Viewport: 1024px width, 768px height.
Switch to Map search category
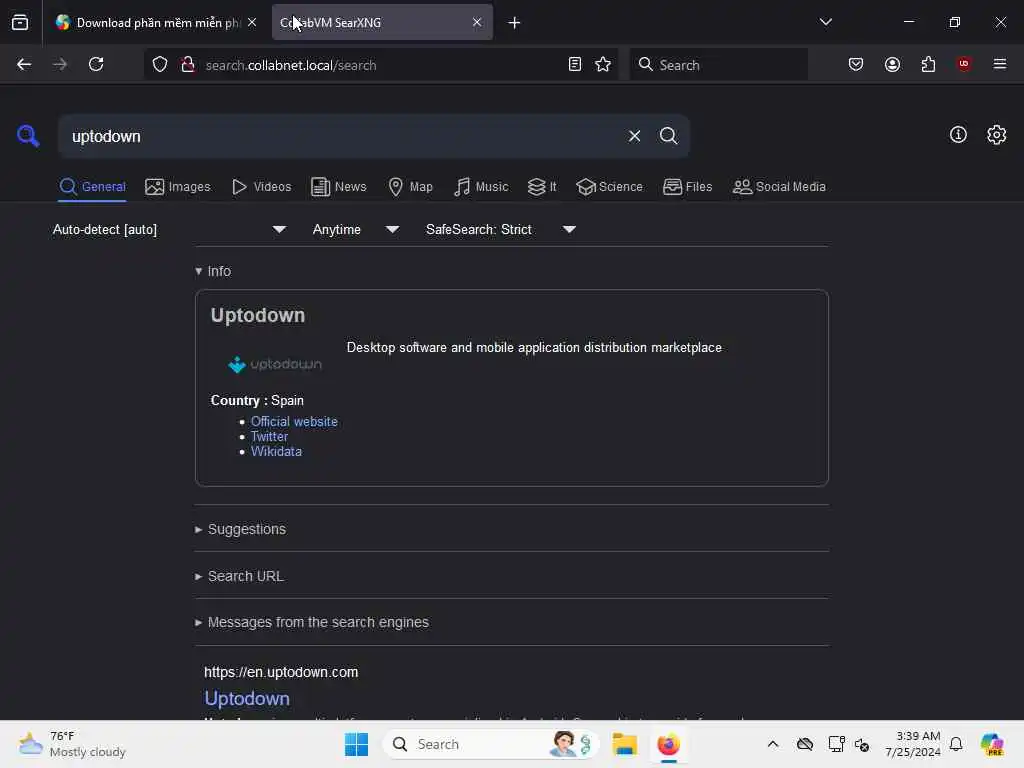[410, 187]
